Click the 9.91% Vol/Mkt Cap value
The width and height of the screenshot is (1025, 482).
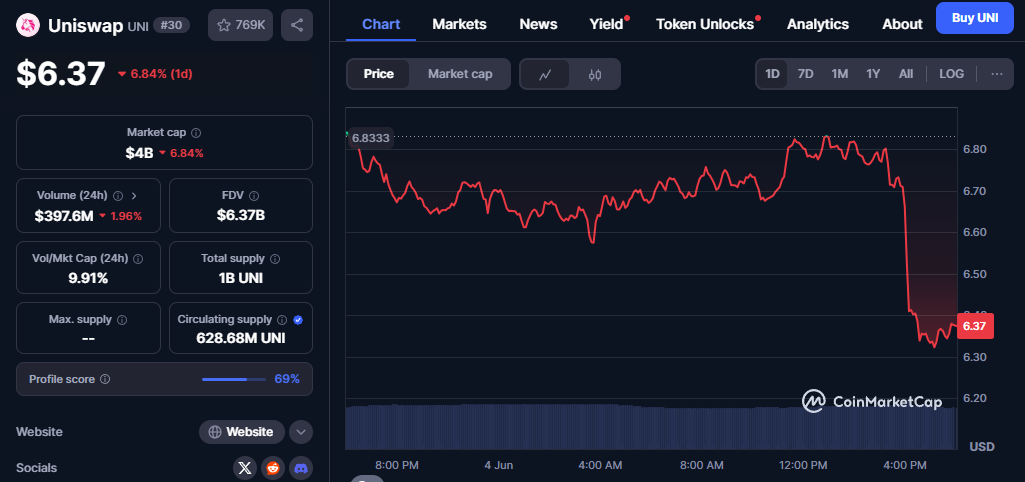point(88,278)
